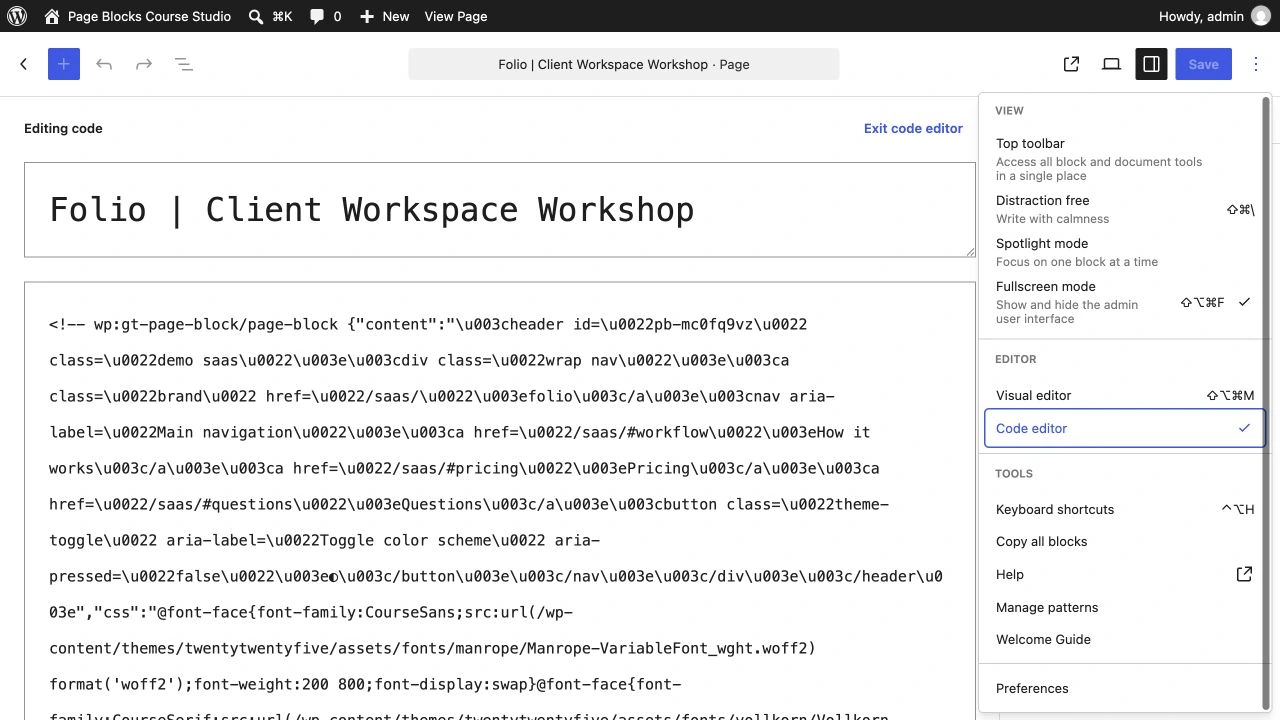Switch to the Visual editor
The image size is (1280, 720).
click(x=1124, y=395)
